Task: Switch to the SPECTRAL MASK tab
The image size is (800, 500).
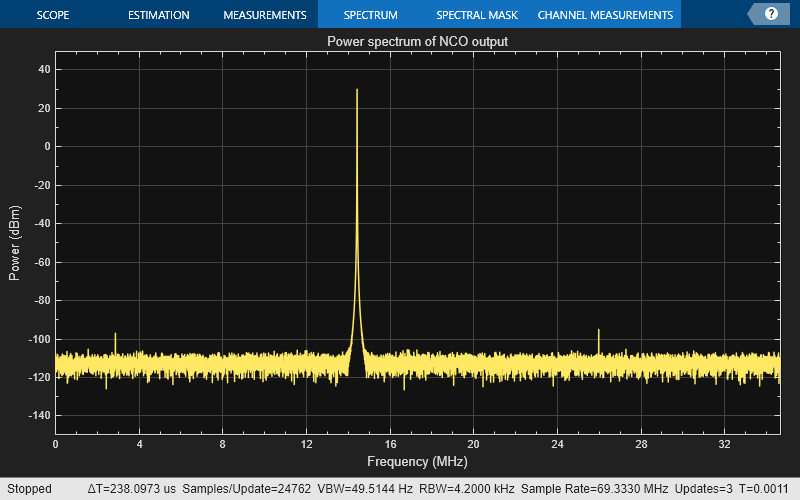Action: [477, 15]
